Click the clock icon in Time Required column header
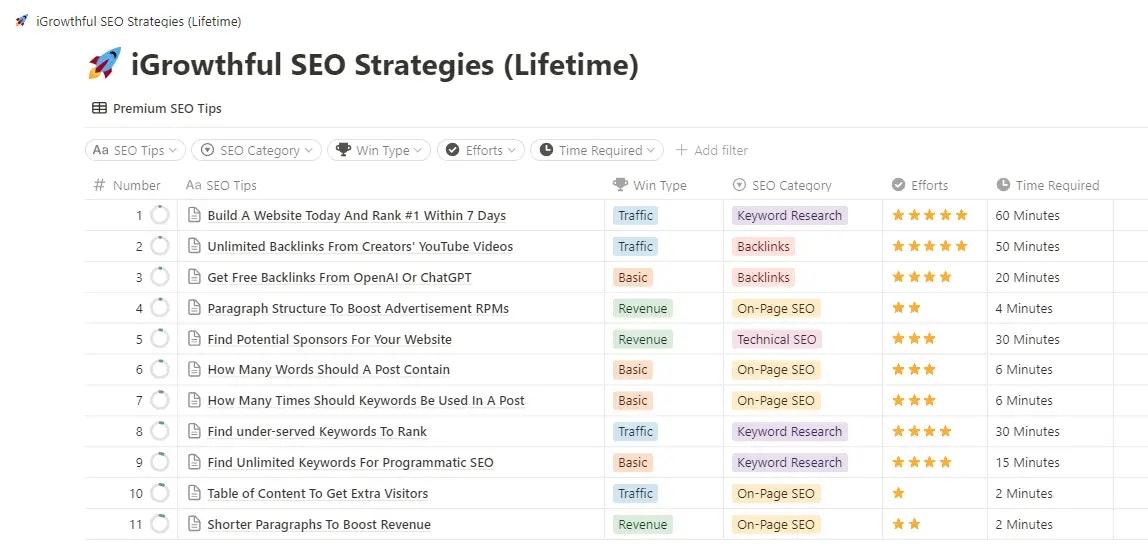1148x554 pixels. (x=1003, y=185)
